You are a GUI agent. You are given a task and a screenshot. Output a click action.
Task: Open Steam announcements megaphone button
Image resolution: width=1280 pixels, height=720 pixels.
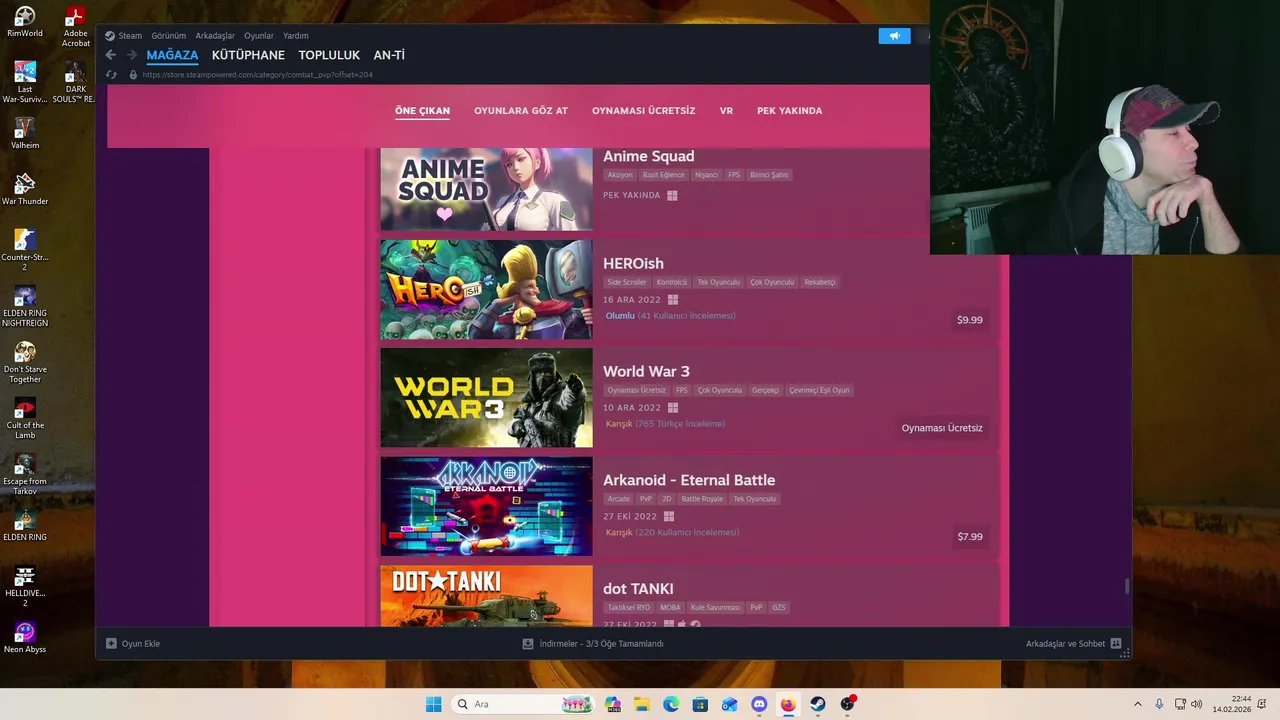click(x=894, y=36)
